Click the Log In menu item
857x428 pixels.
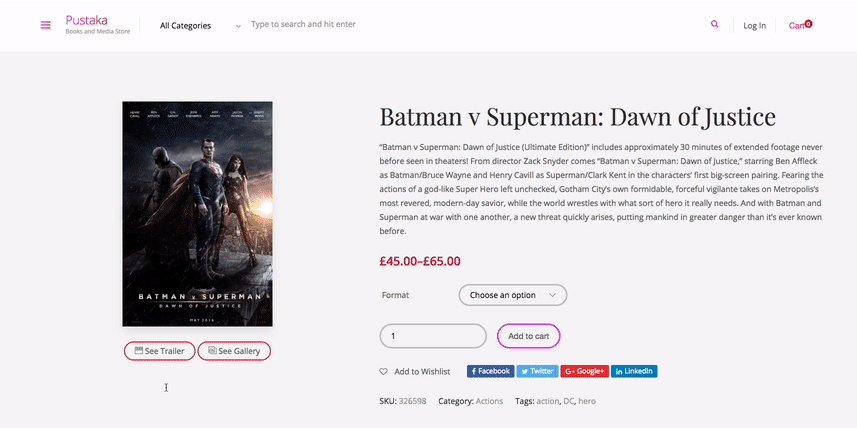(754, 26)
